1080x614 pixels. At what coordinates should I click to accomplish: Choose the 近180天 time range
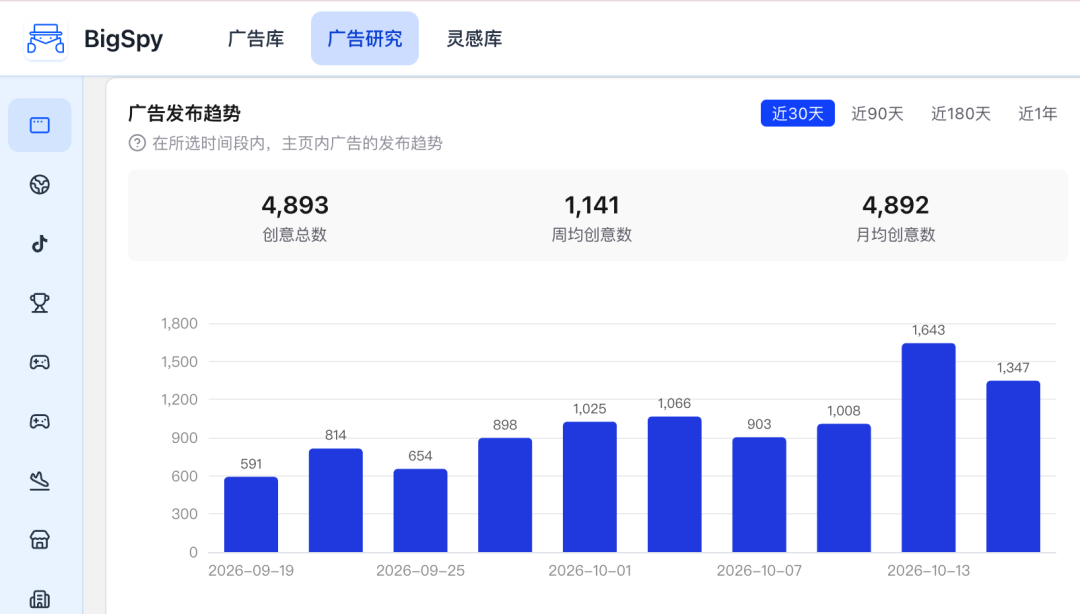click(961, 113)
